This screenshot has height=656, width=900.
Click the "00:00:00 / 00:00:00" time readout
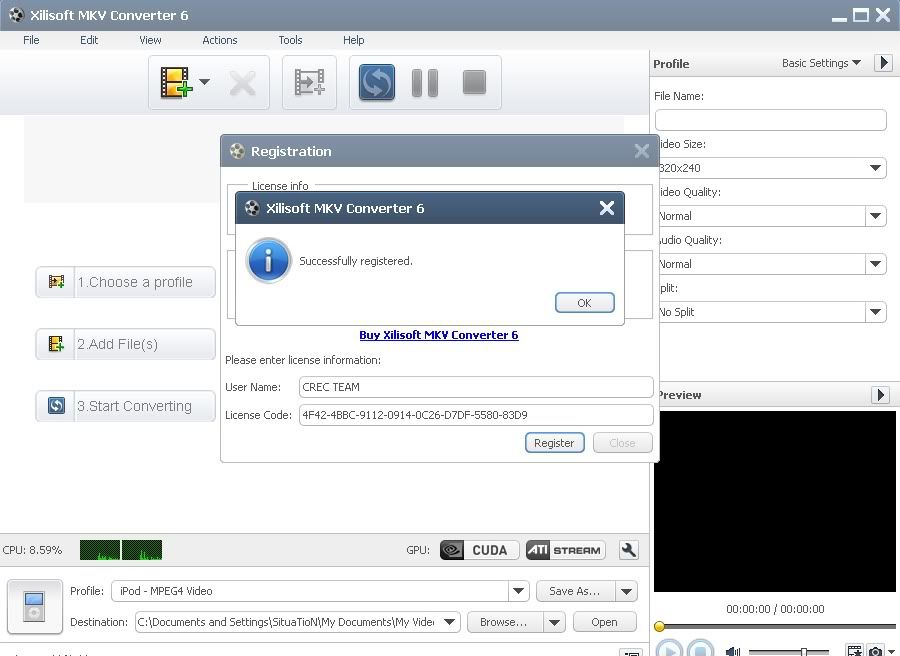[775, 609]
